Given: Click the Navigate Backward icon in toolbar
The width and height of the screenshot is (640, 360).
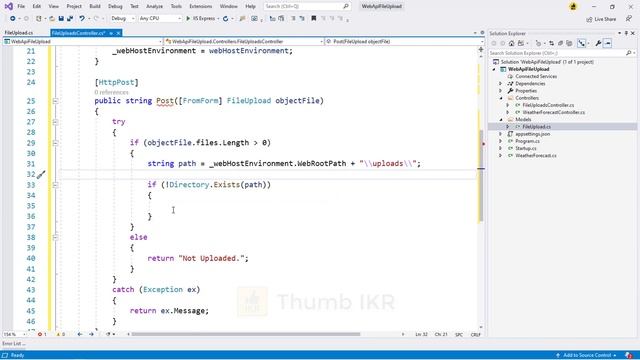Looking at the screenshot, I should 13,18.
